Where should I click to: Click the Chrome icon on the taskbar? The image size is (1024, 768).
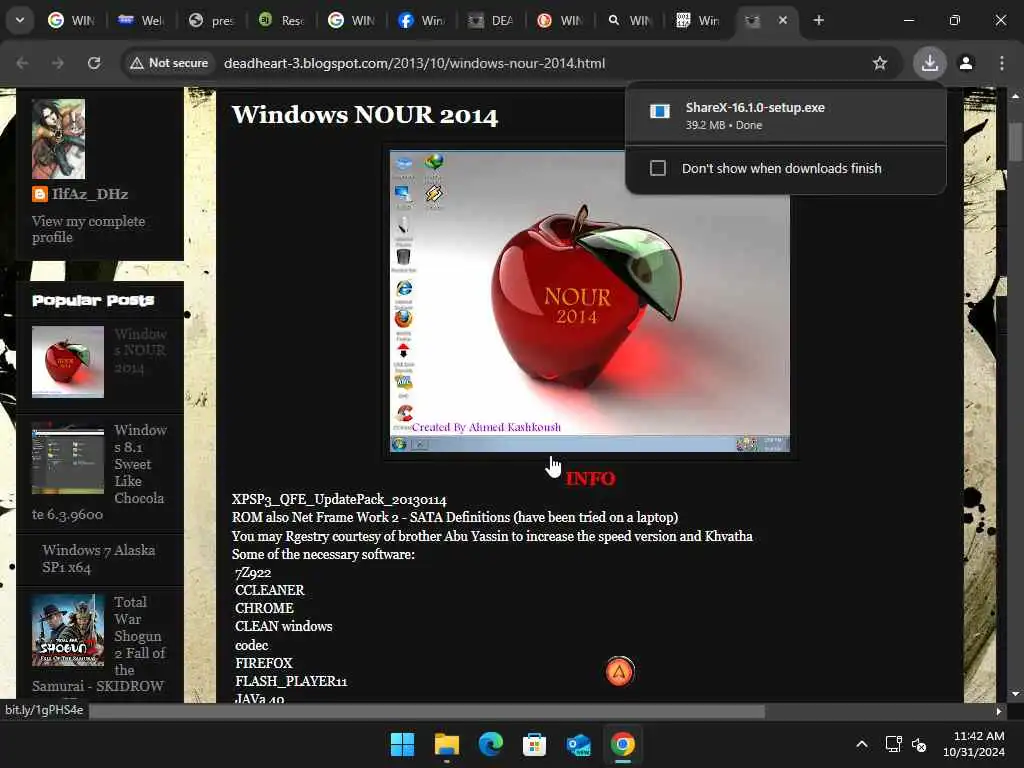(622, 744)
